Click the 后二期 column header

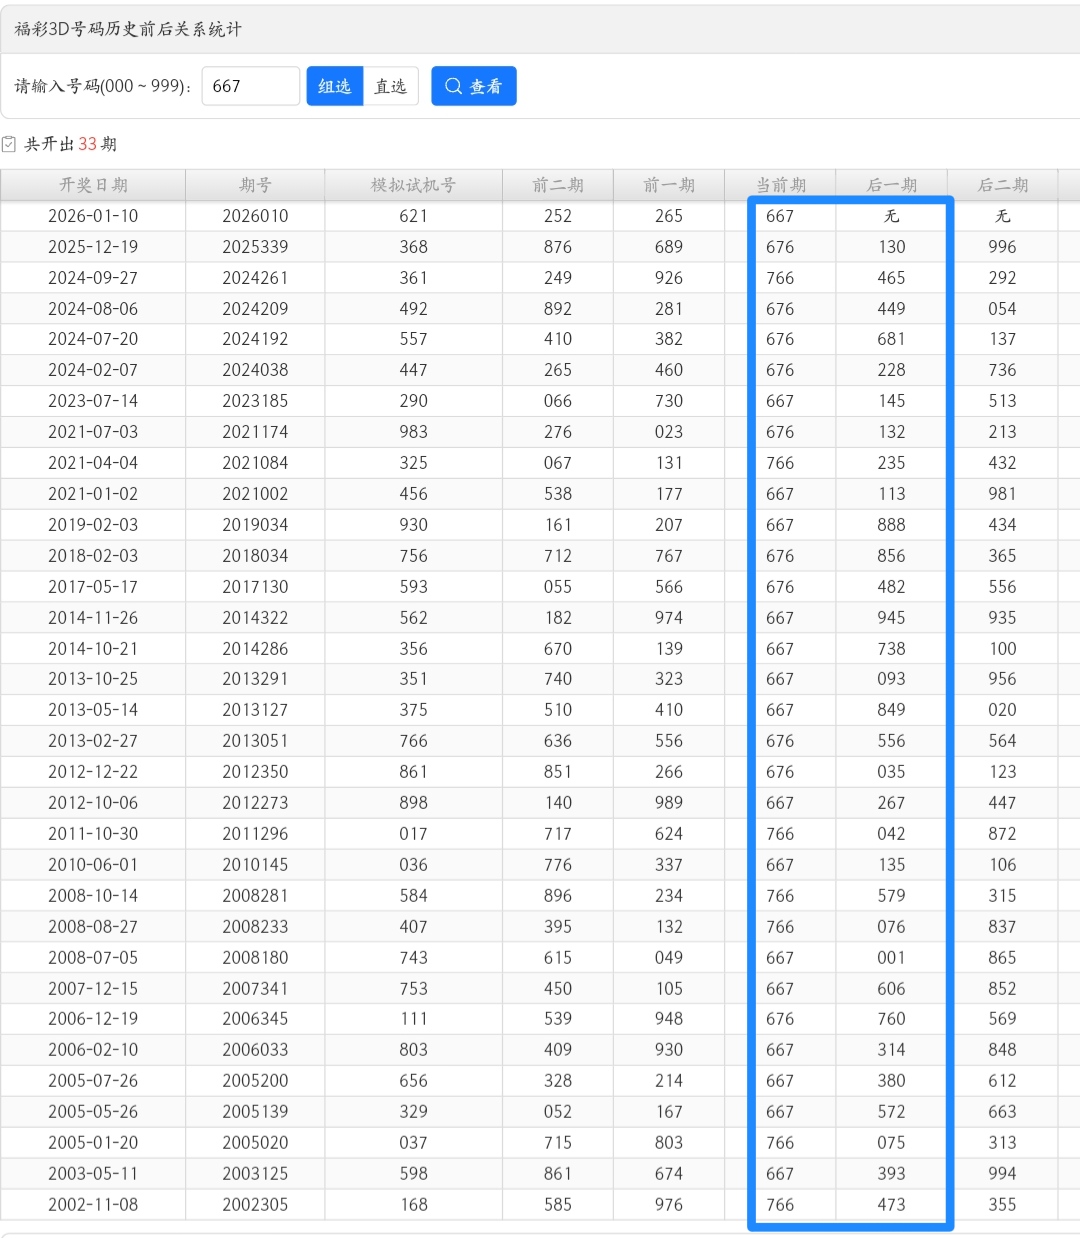tap(1002, 185)
